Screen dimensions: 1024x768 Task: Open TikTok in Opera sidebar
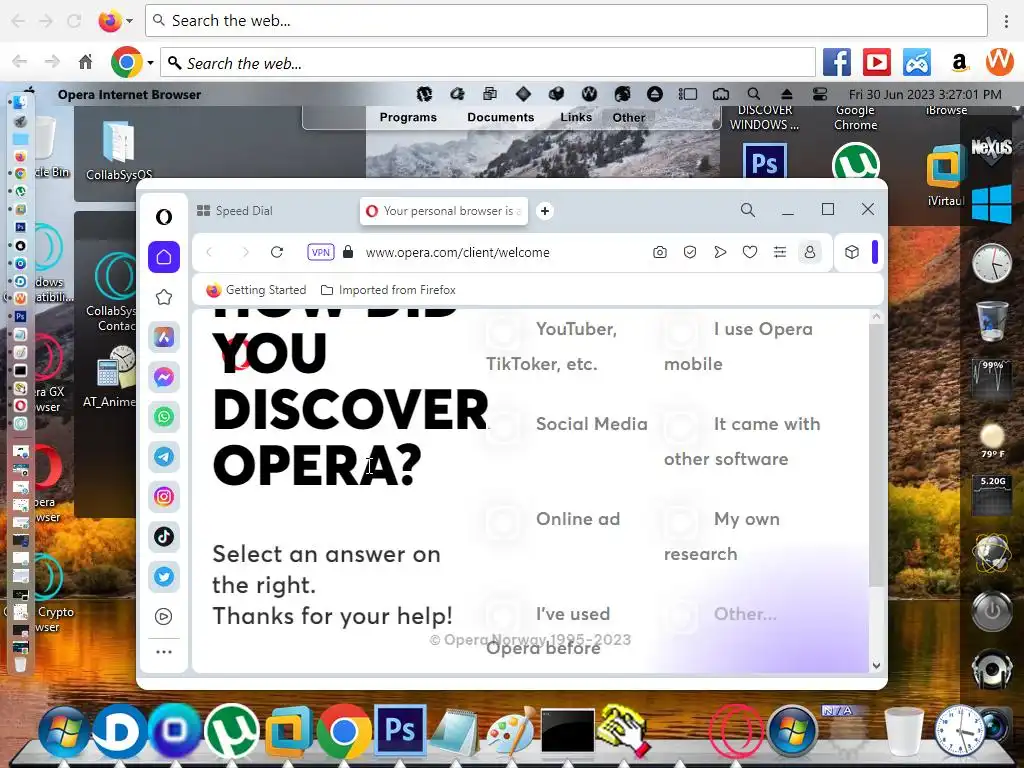click(x=164, y=536)
